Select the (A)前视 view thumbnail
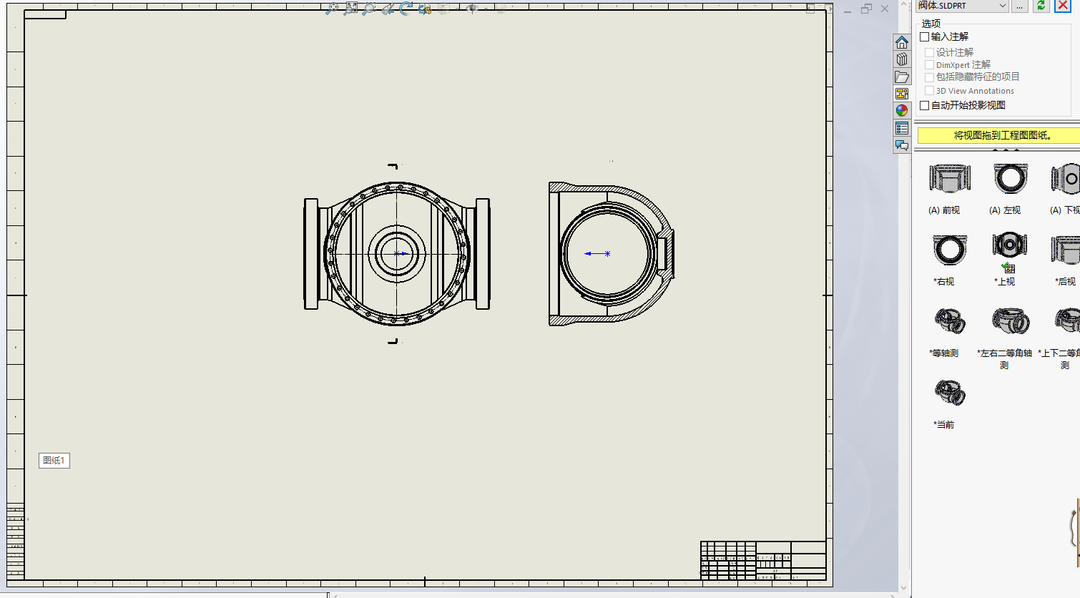Screen dimensions: 1080x598 [x=948, y=180]
